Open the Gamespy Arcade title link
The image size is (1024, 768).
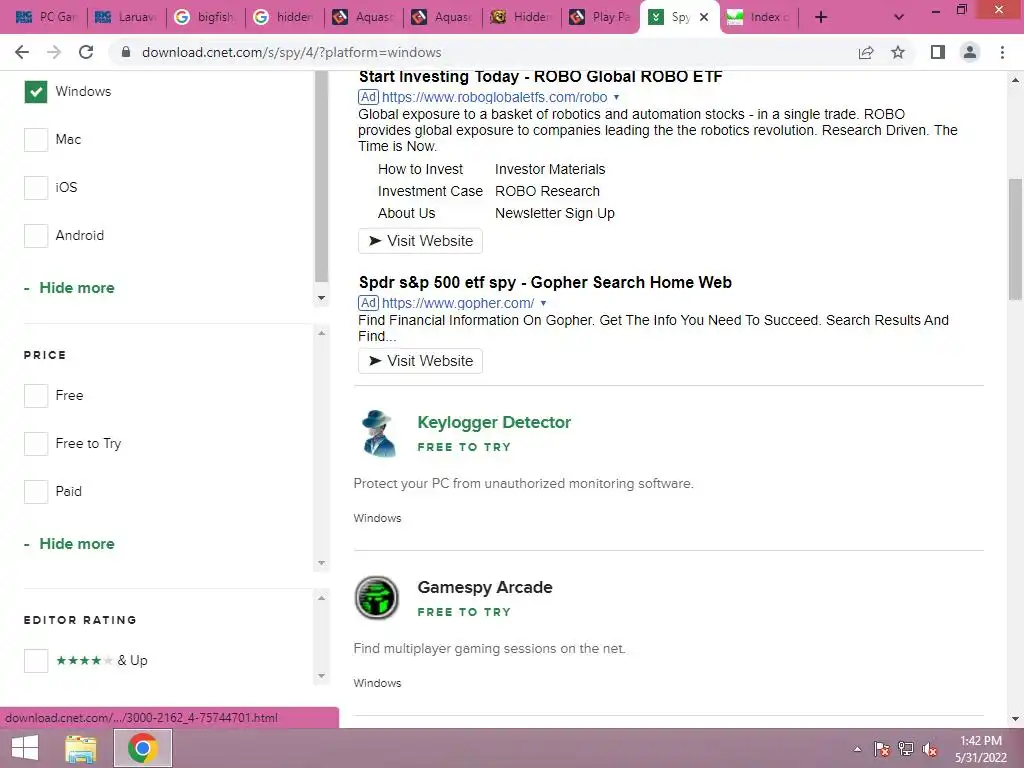(485, 587)
